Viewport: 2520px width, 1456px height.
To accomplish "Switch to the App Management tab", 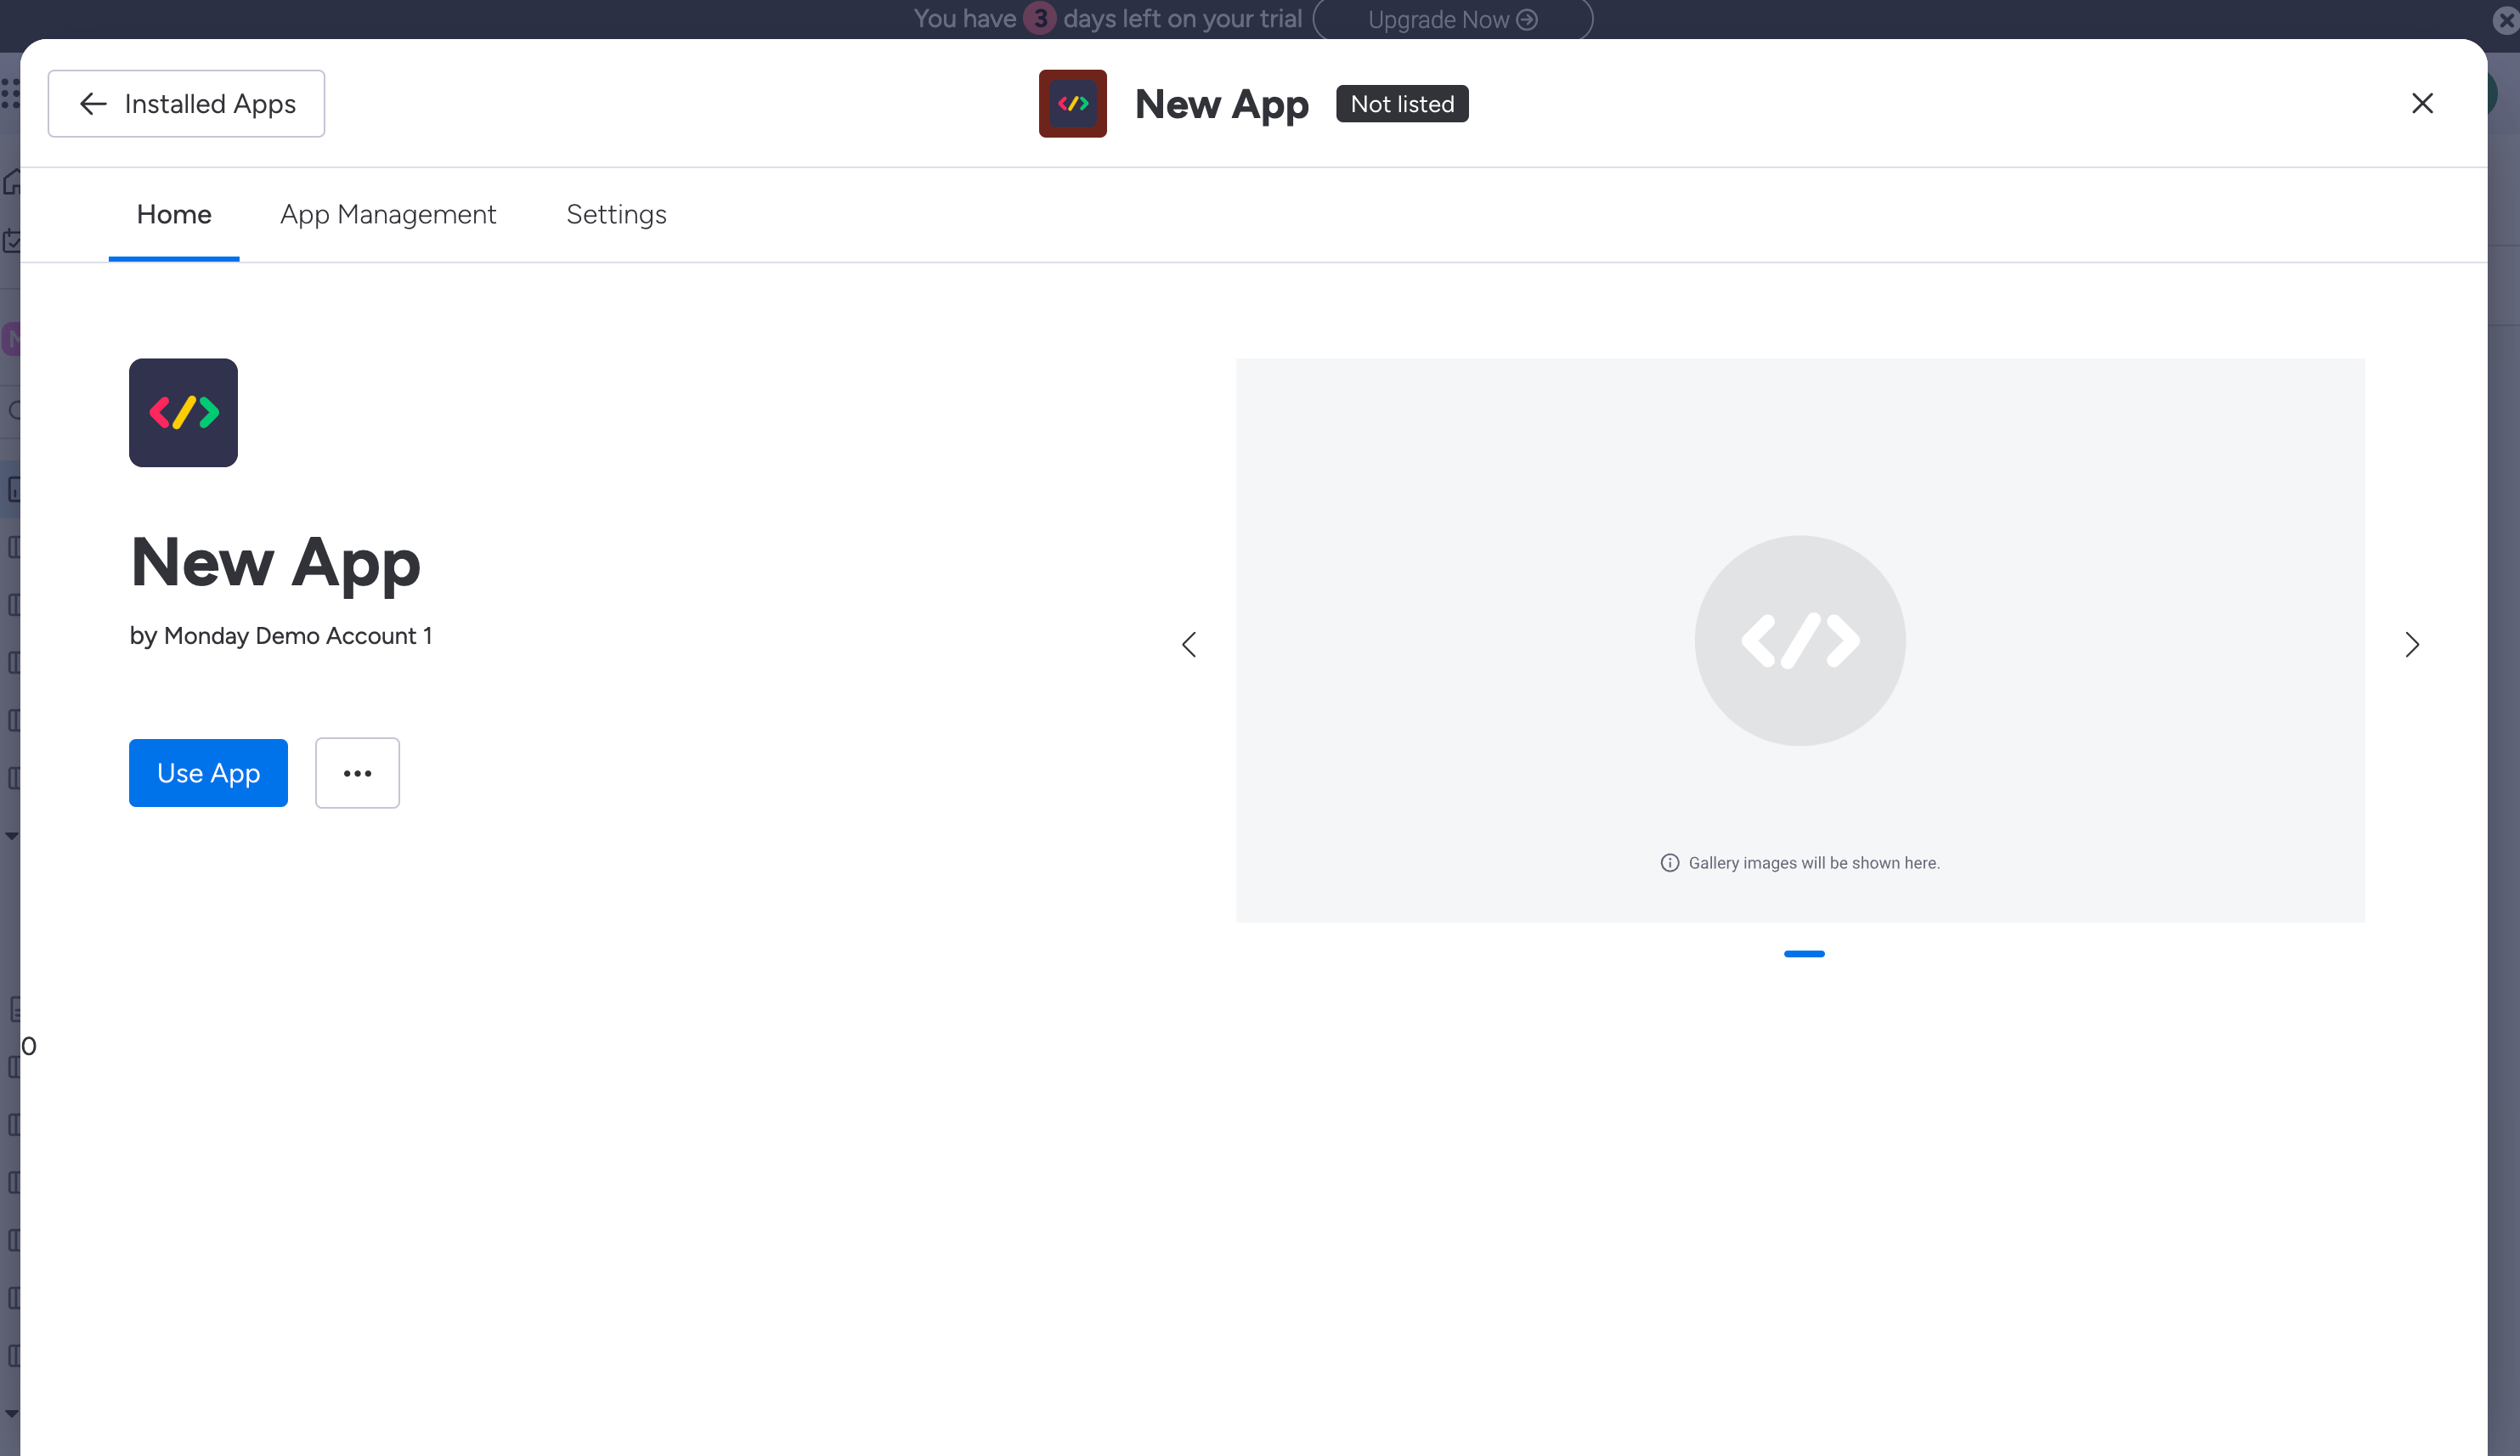I will coord(388,214).
